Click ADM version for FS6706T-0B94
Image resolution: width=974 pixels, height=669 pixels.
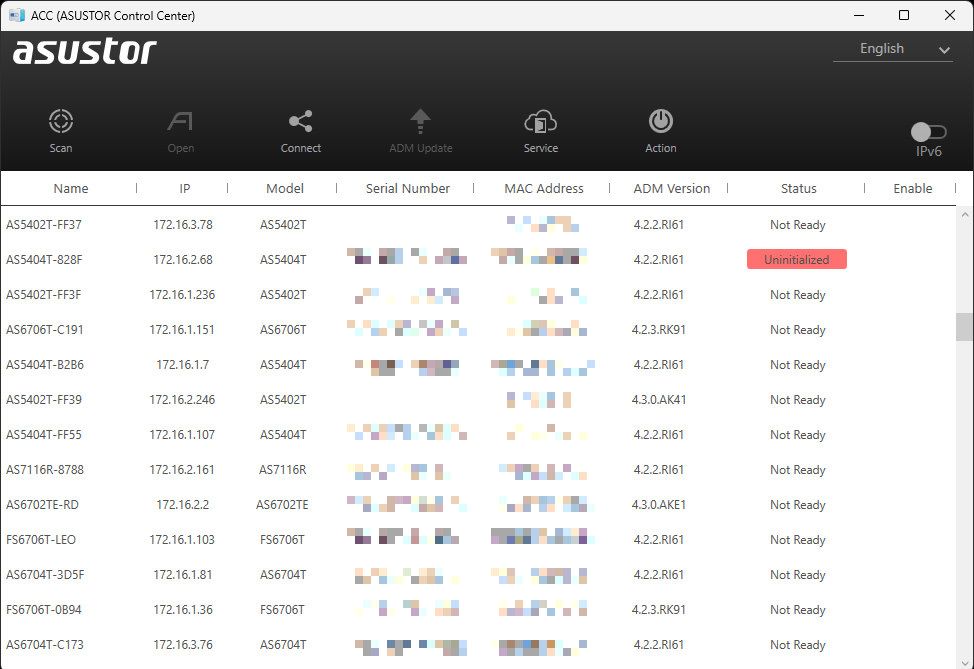(659, 609)
